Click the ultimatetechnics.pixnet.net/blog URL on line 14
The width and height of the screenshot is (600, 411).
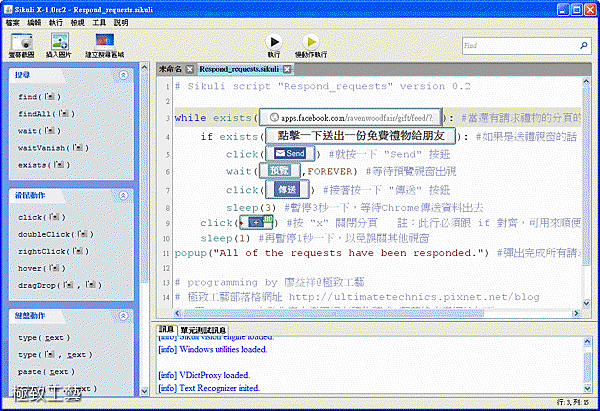click(x=414, y=297)
